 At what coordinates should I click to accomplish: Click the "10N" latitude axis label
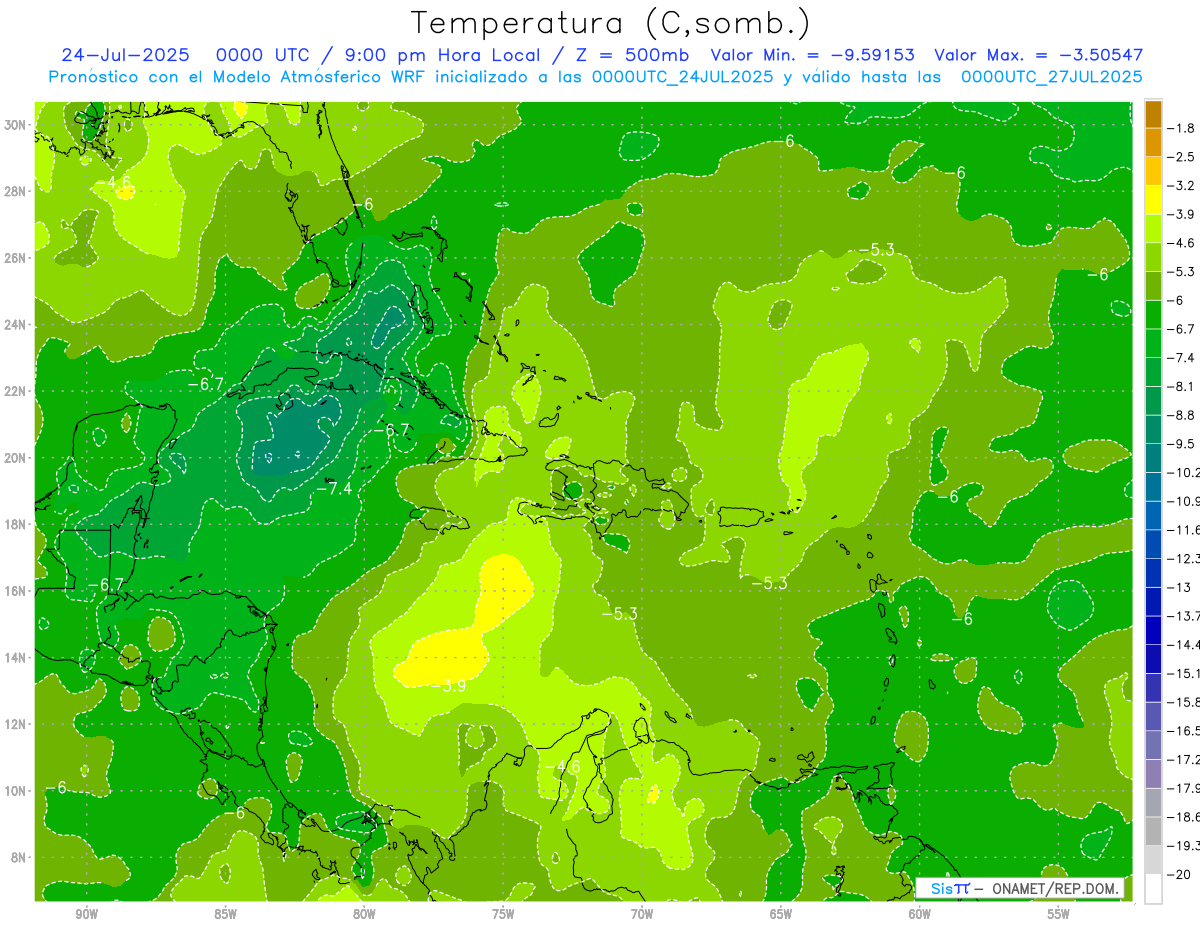17,791
